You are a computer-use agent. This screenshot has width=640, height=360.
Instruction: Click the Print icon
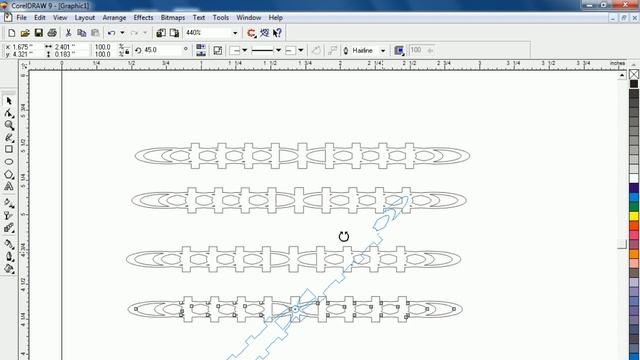click(x=52, y=33)
